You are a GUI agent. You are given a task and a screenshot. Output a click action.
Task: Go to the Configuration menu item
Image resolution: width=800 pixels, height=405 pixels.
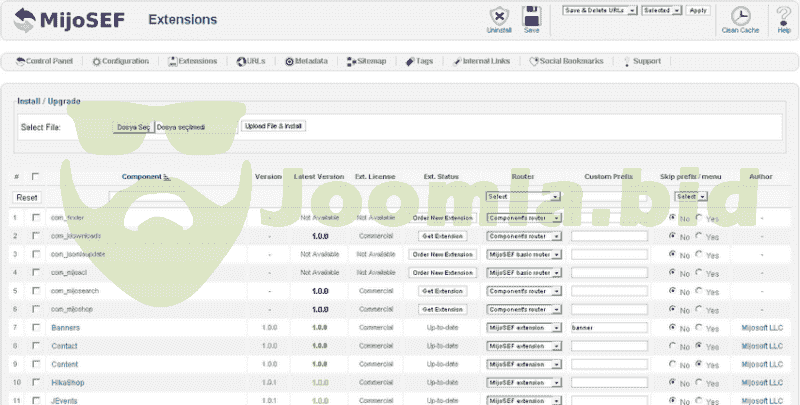pos(120,61)
